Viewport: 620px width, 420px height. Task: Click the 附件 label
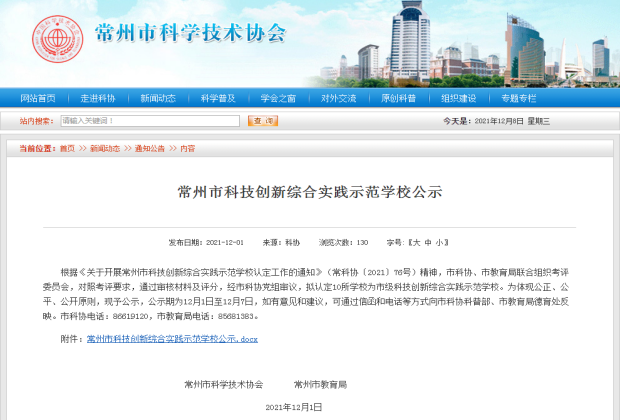tap(72, 339)
